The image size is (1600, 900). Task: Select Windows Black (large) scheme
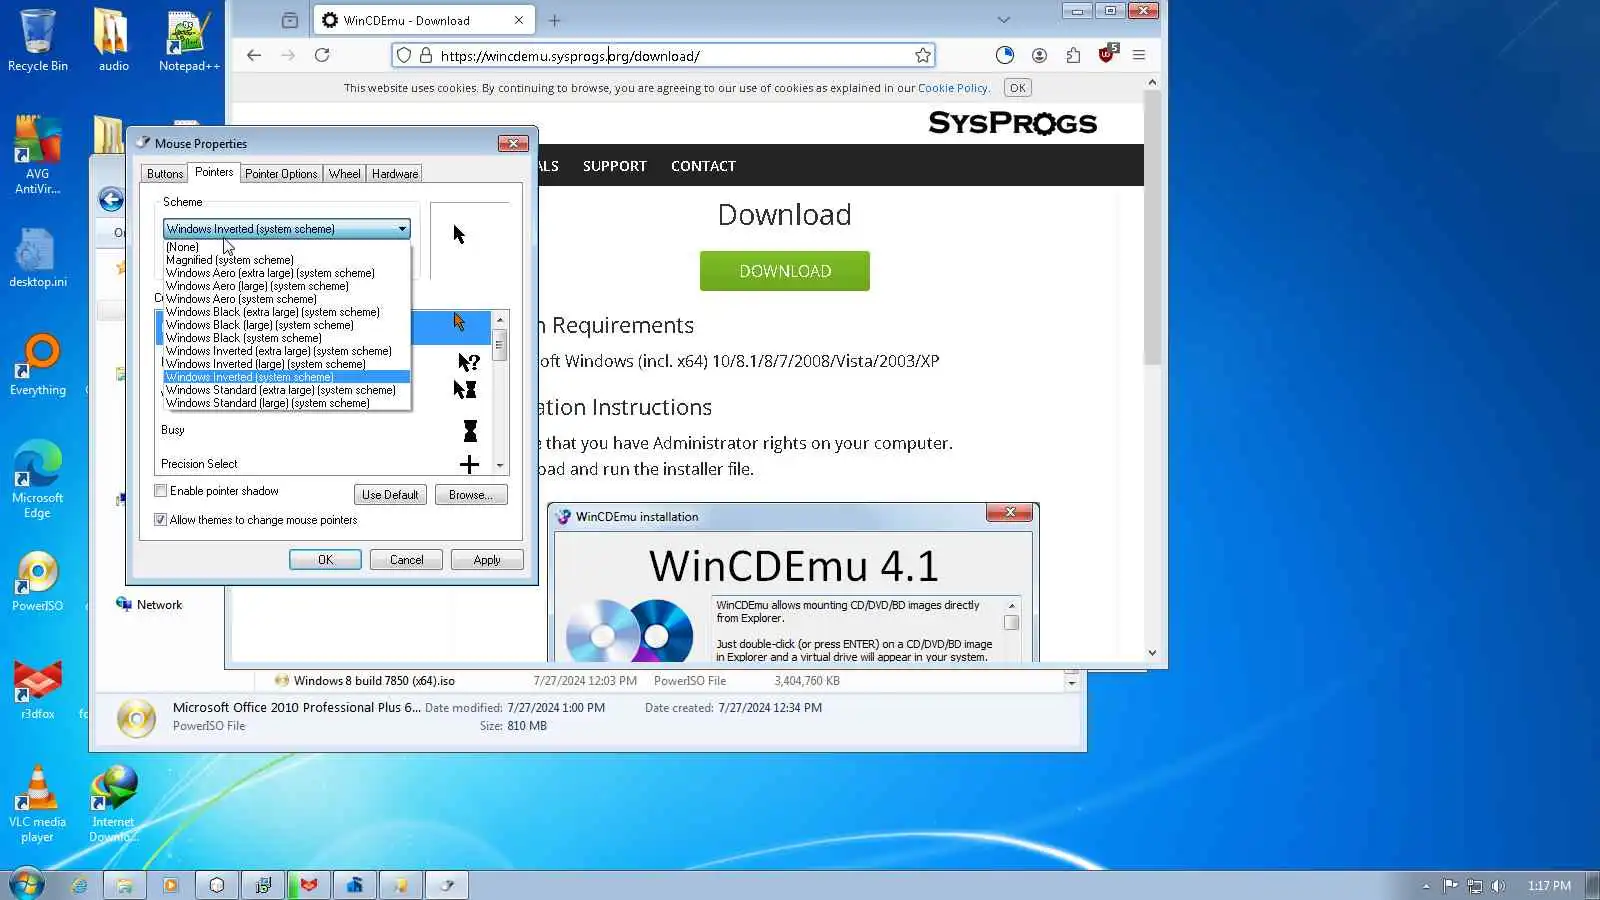pos(287,325)
